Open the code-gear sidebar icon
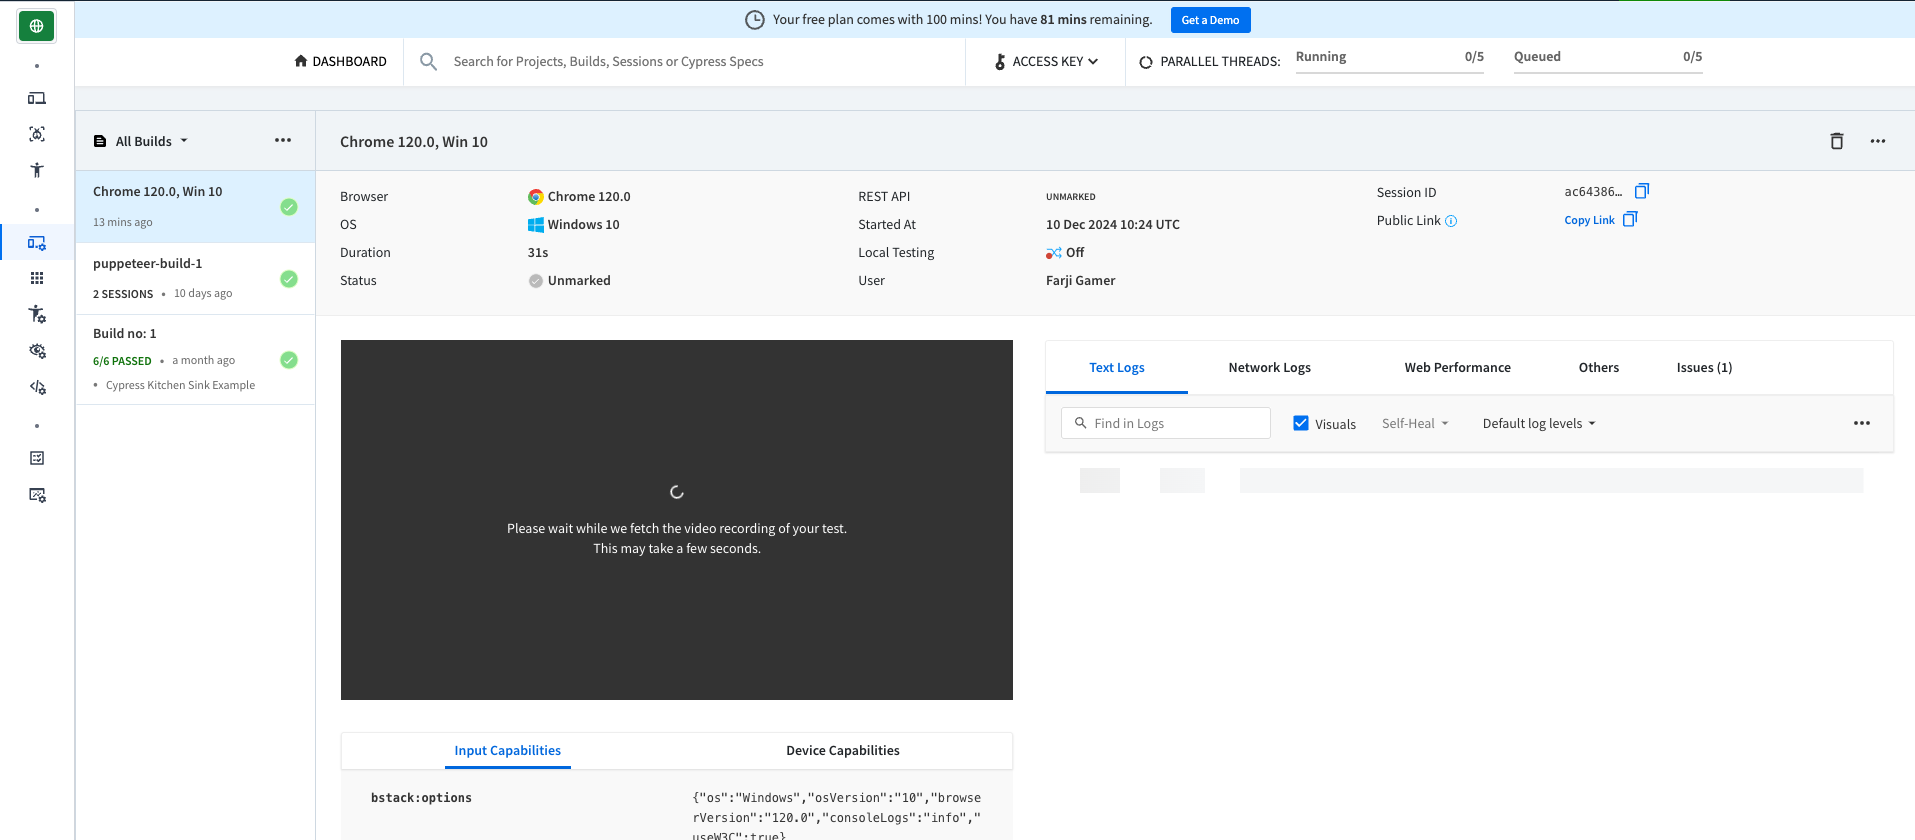 37,386
